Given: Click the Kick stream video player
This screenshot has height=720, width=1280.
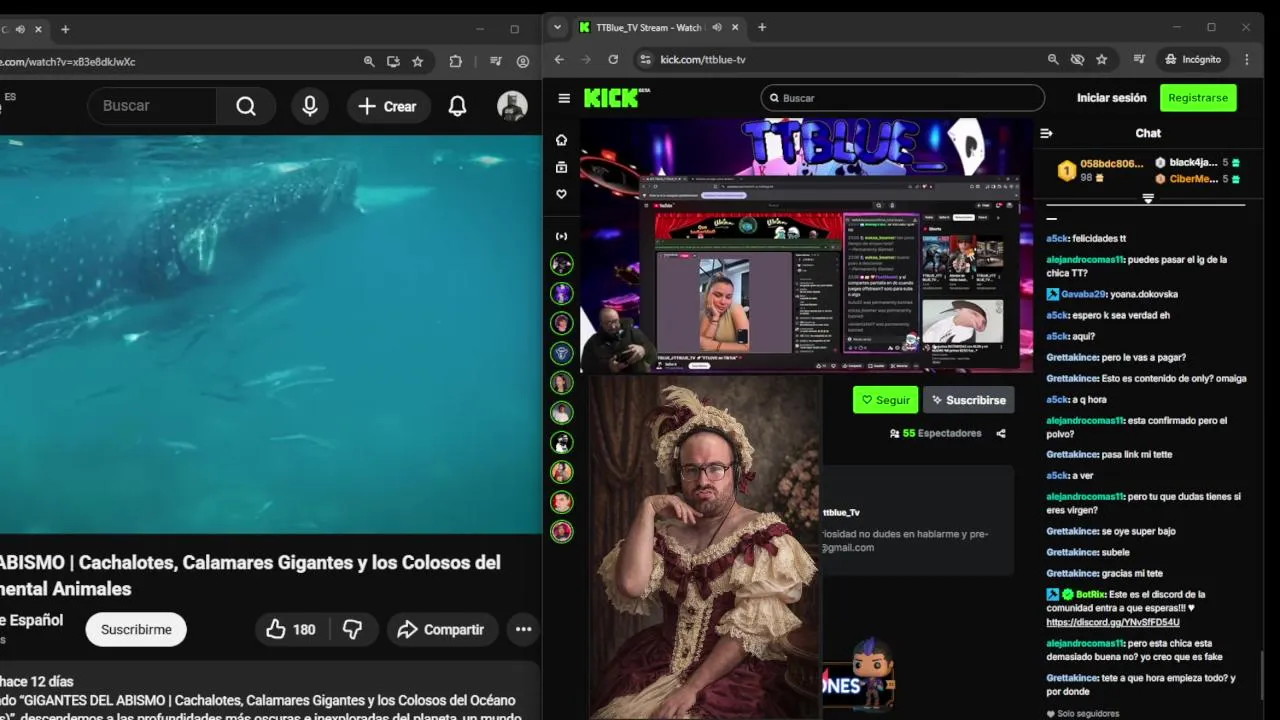Looking at the screenshot, I should pyautogui.click(x=806, y=245).
